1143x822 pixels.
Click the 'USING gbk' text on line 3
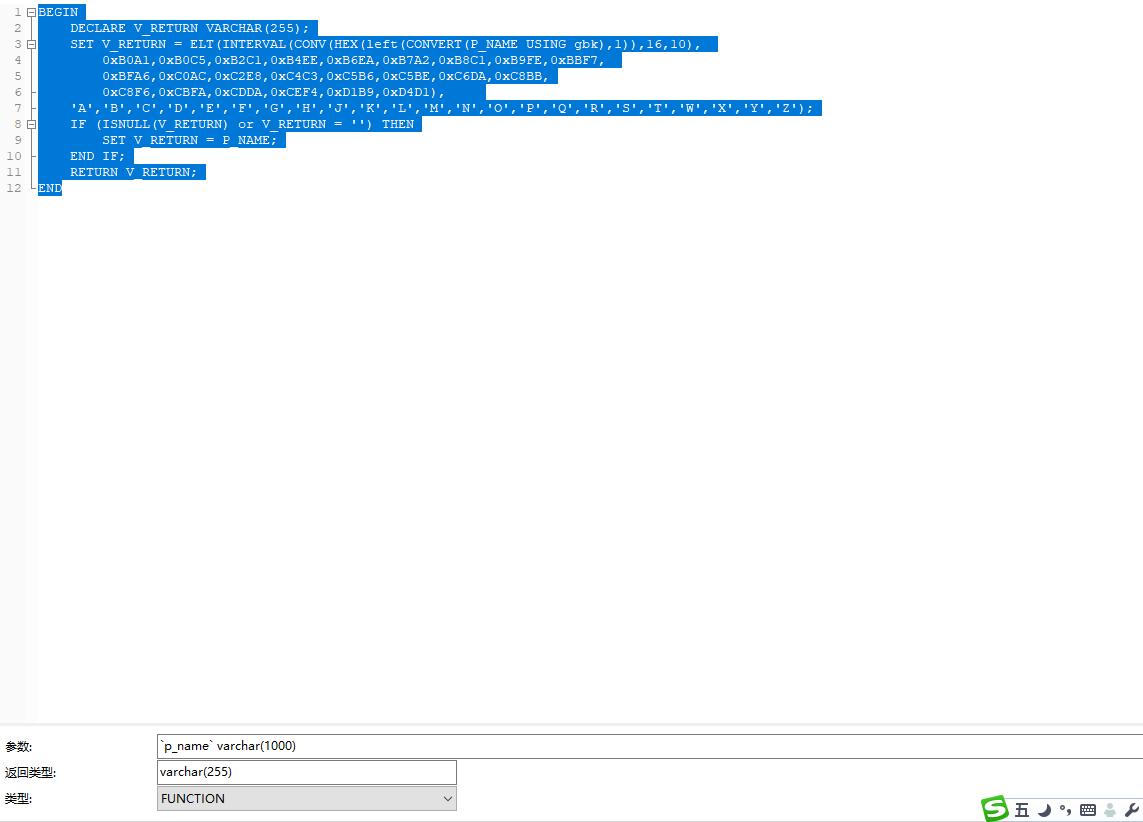pyautogui.click(x=563, y=44)
